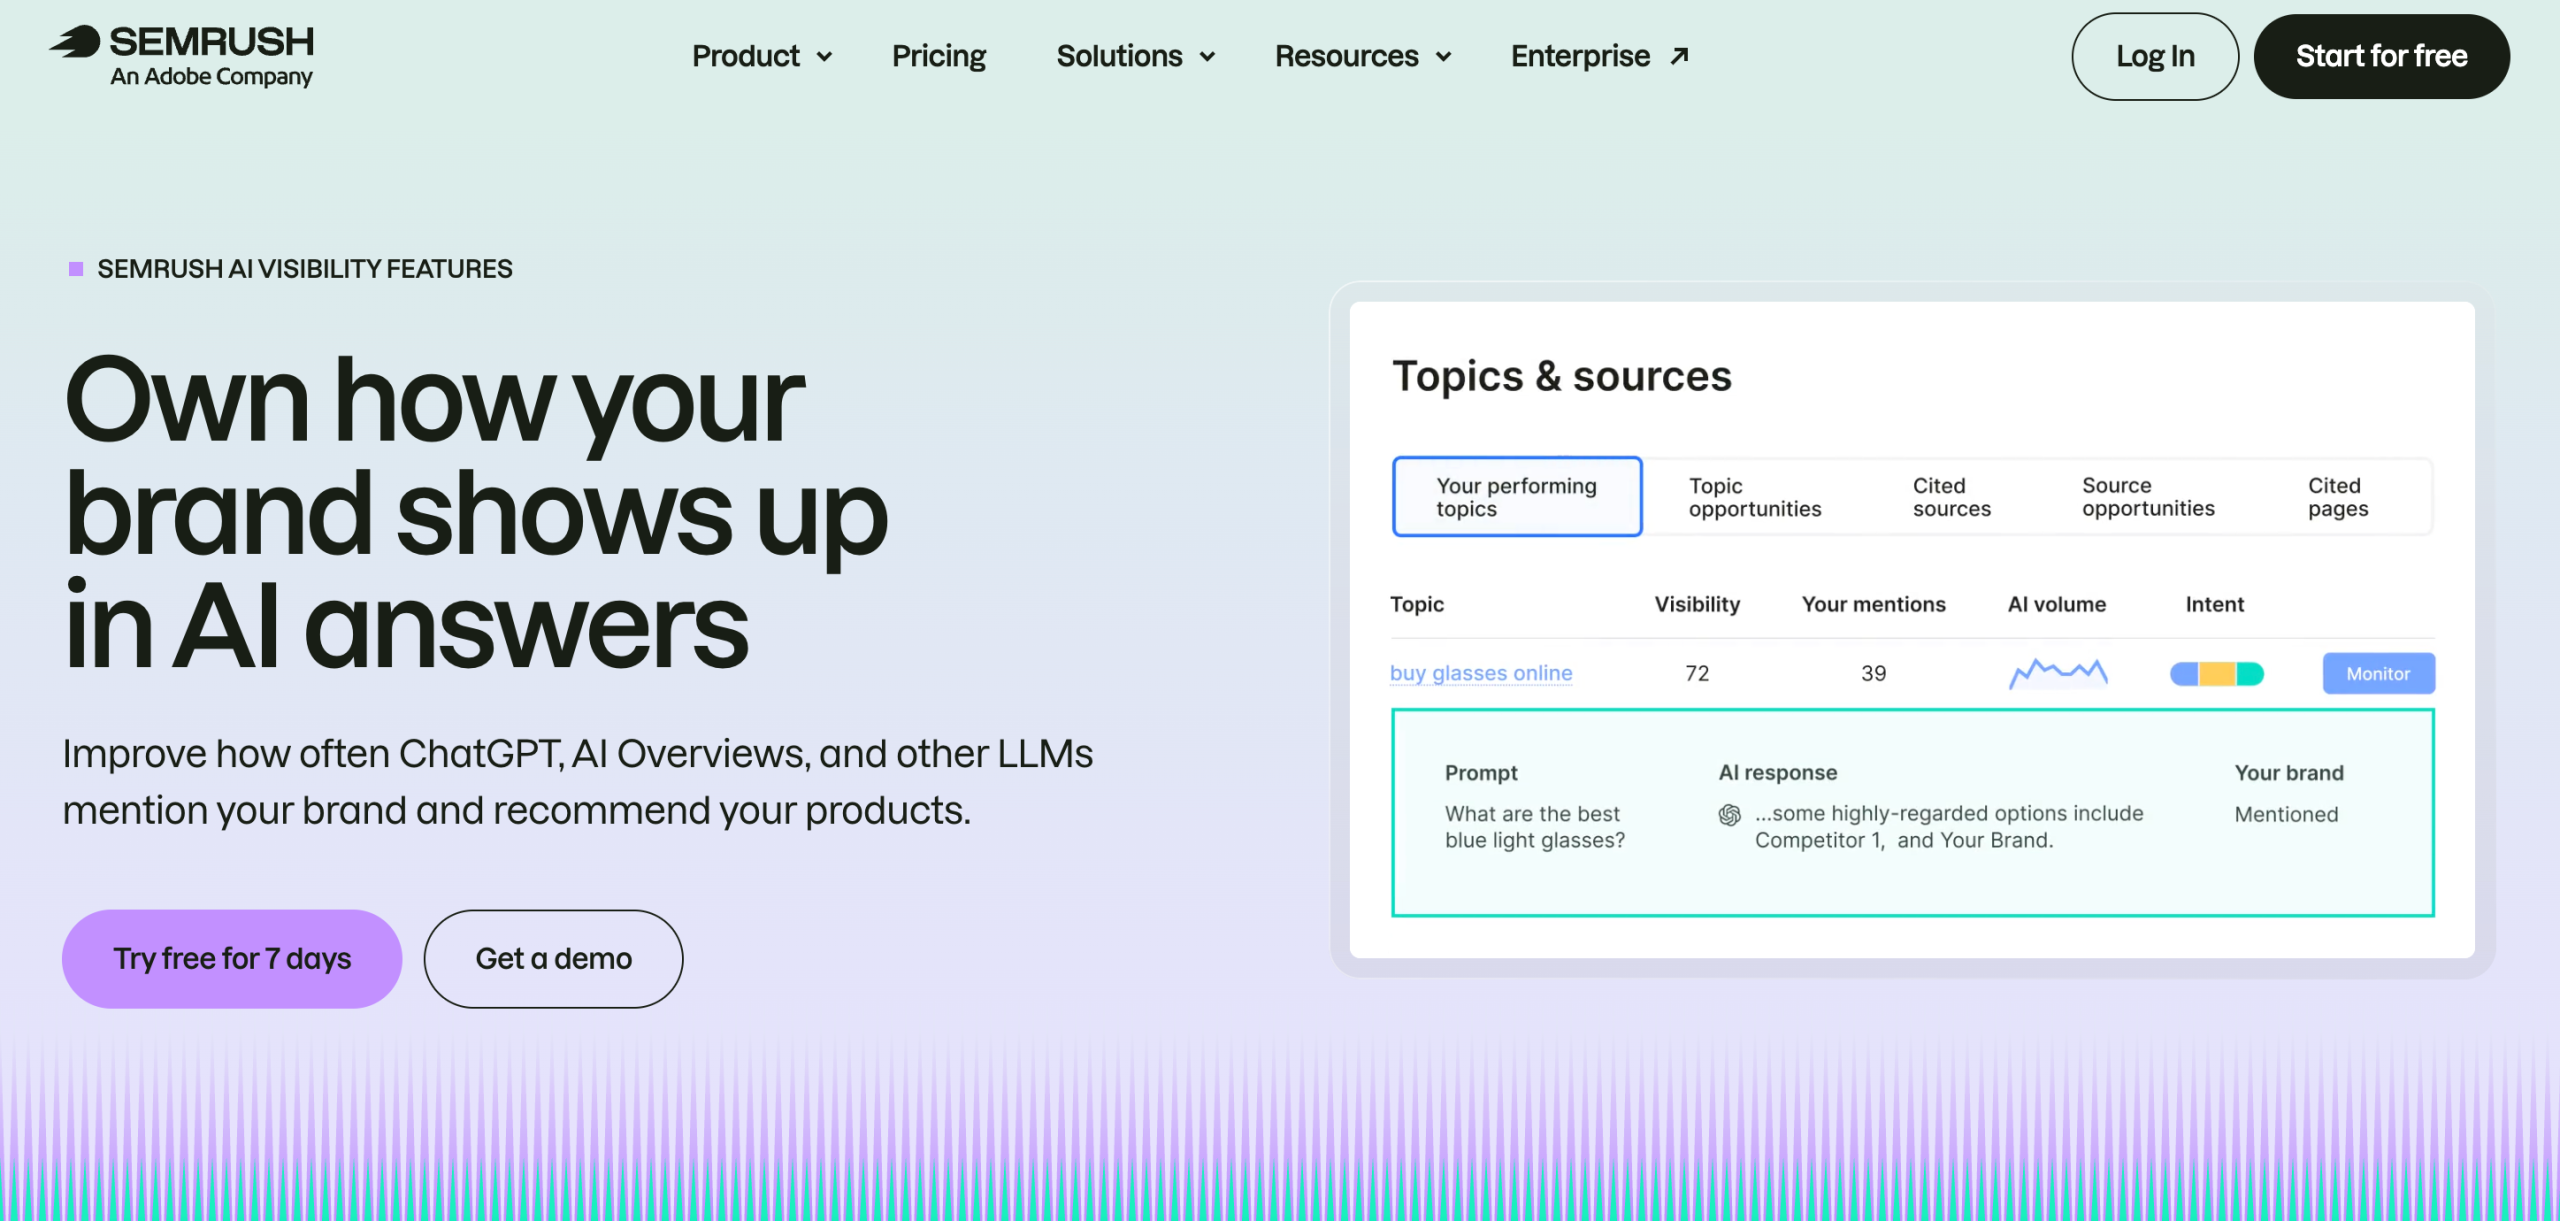Open the buy glasses online link
This screenshot has height=1221, width=2560.
1481,673
